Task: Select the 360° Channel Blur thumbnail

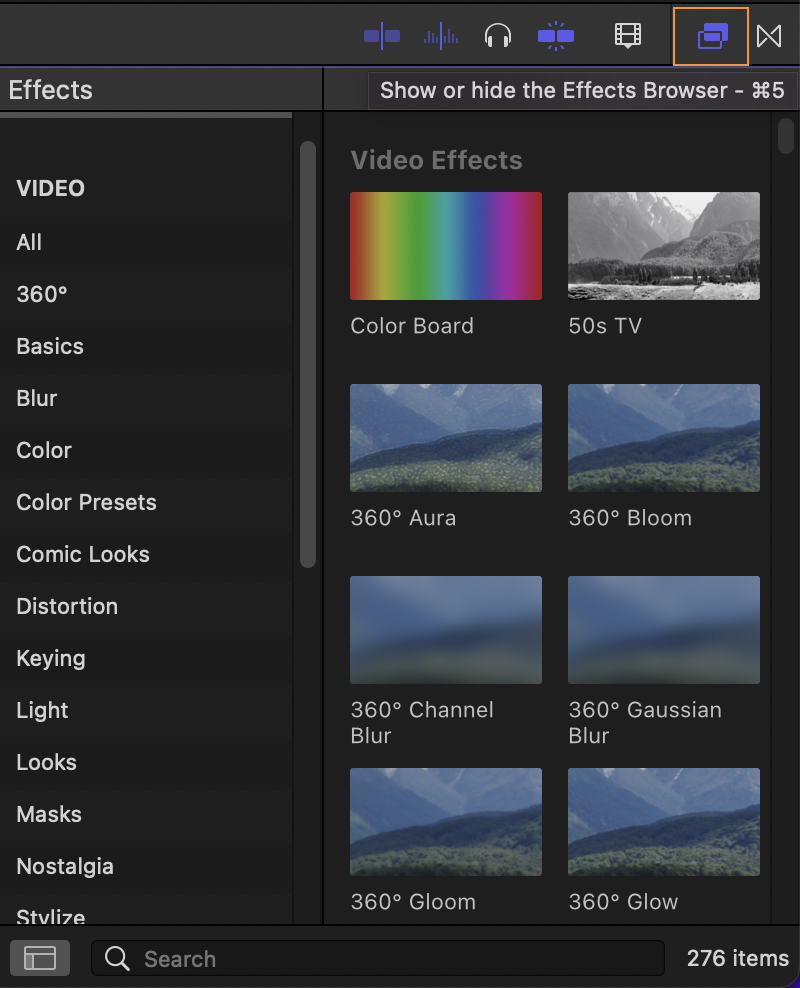Action: (x=446, y=630)
